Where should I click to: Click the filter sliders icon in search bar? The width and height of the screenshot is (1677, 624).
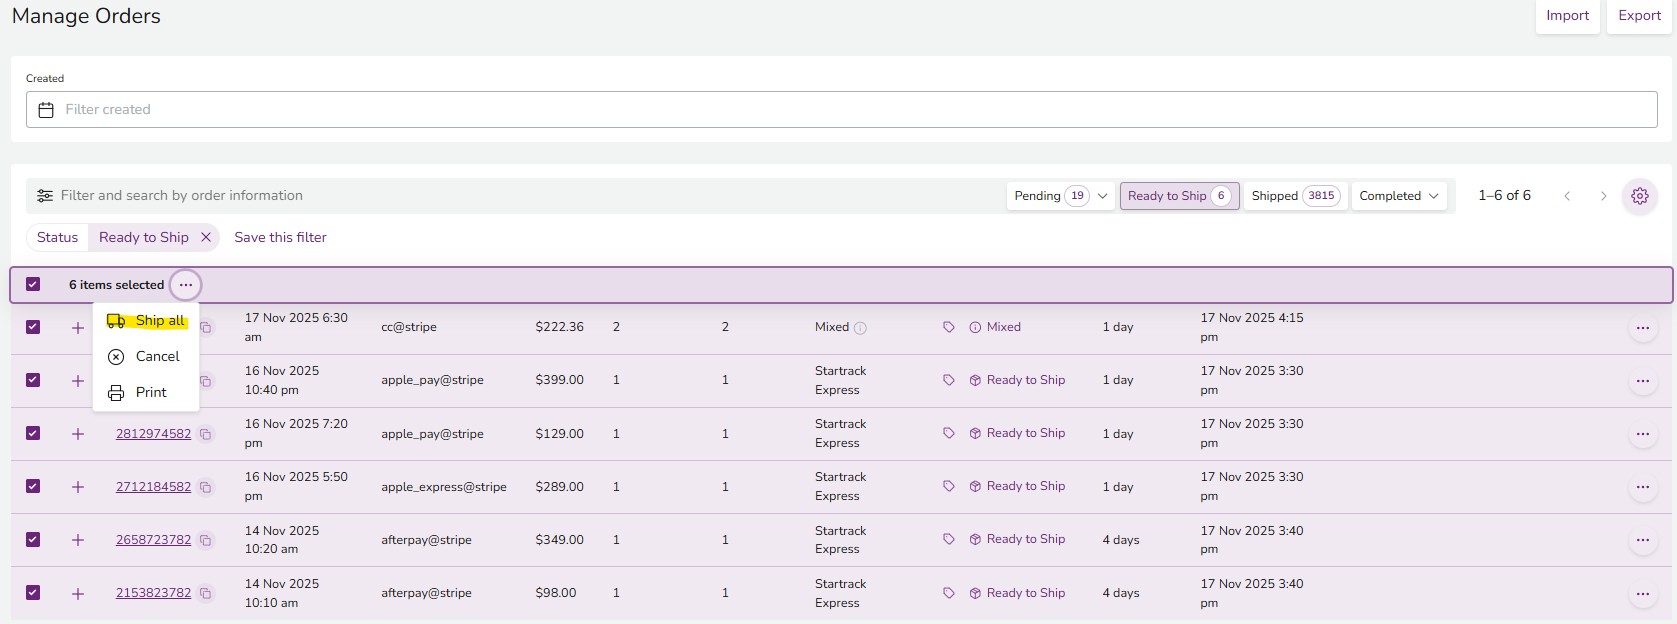pyautogui.click(x=45, y=196)
